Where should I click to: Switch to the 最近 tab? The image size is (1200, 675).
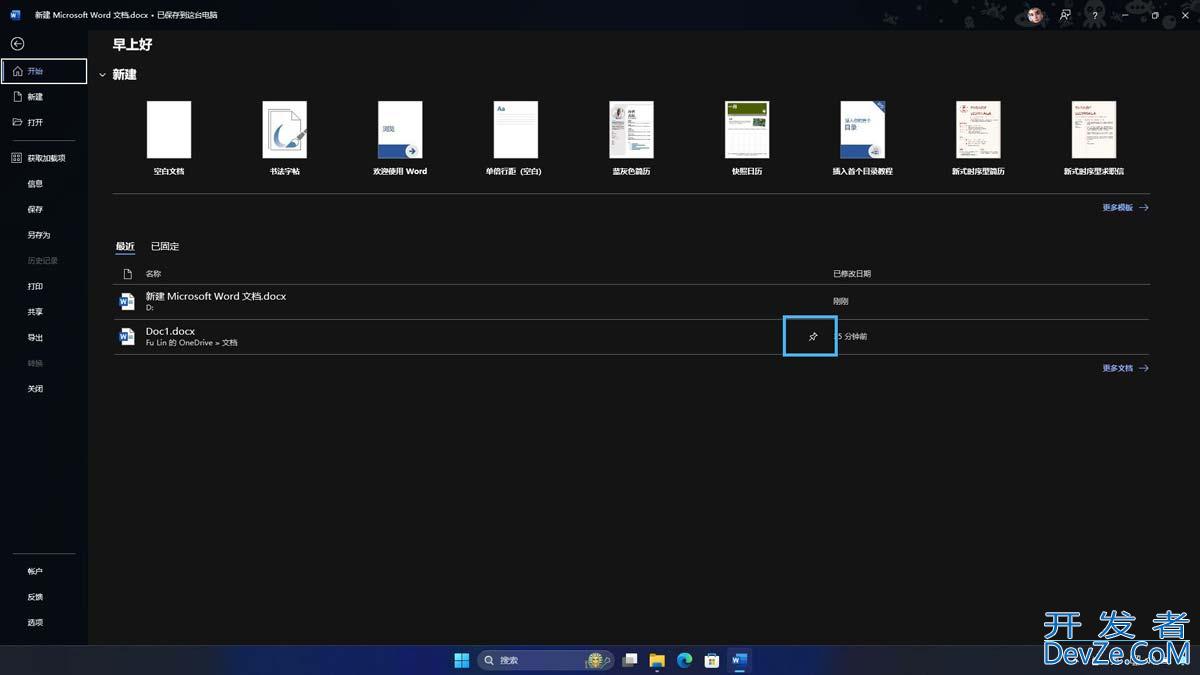(125, 246)
